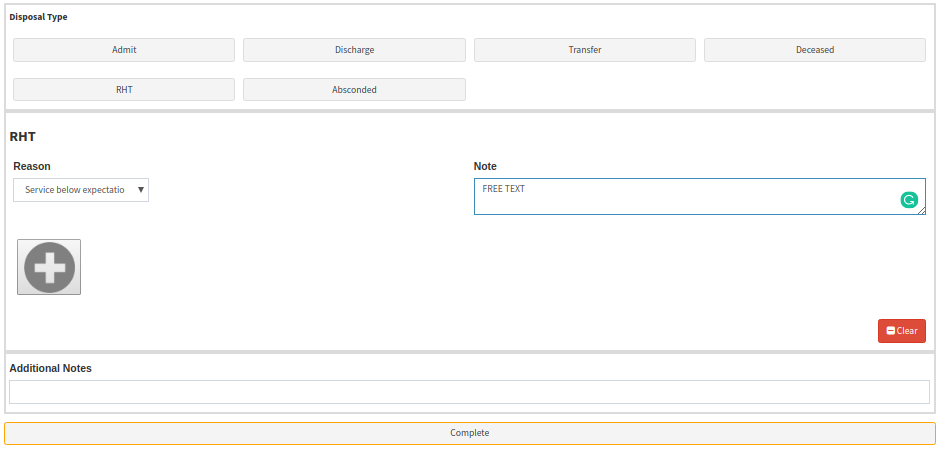The width and height of the screenshot is (941, 449).
Task: Click the green Grammarly icon in Note
Action: (x=908, y=200)
